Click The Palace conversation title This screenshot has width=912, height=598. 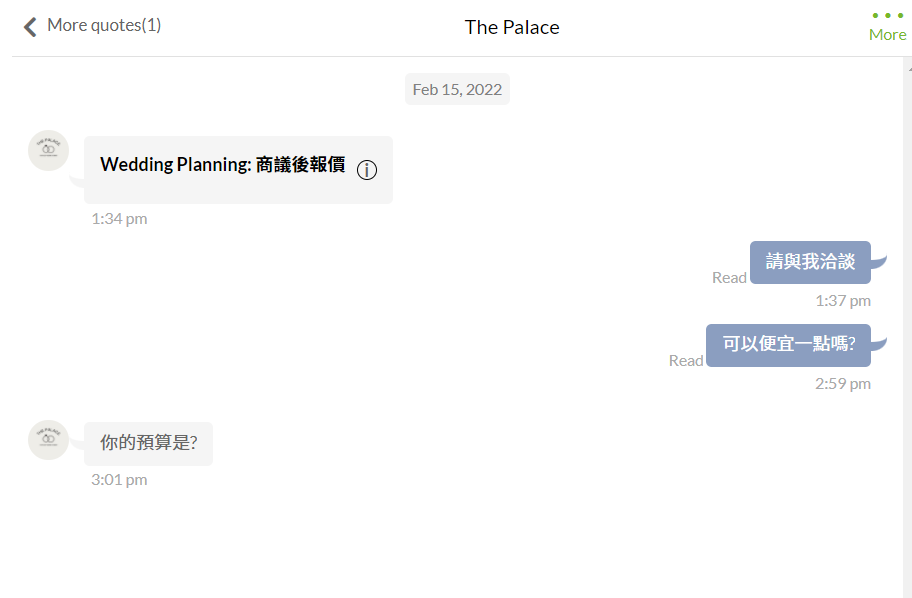coord(512,27)
